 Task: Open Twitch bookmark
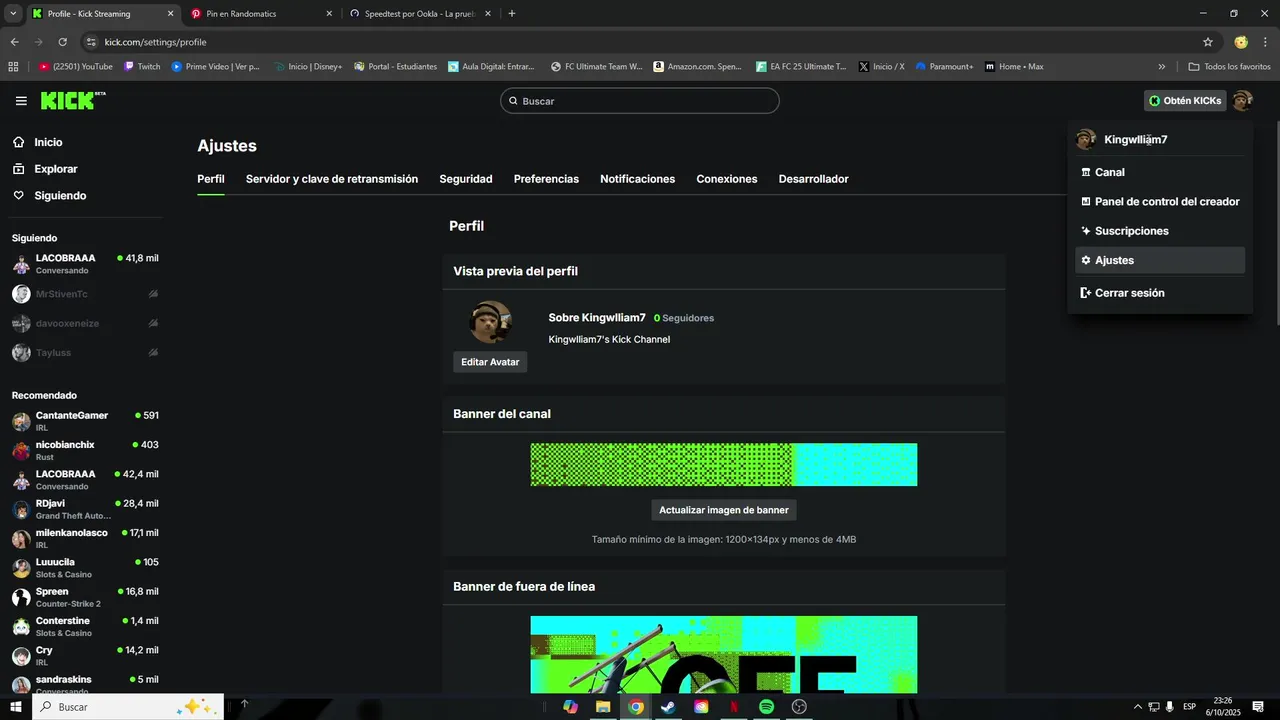[x=142, y=66]
